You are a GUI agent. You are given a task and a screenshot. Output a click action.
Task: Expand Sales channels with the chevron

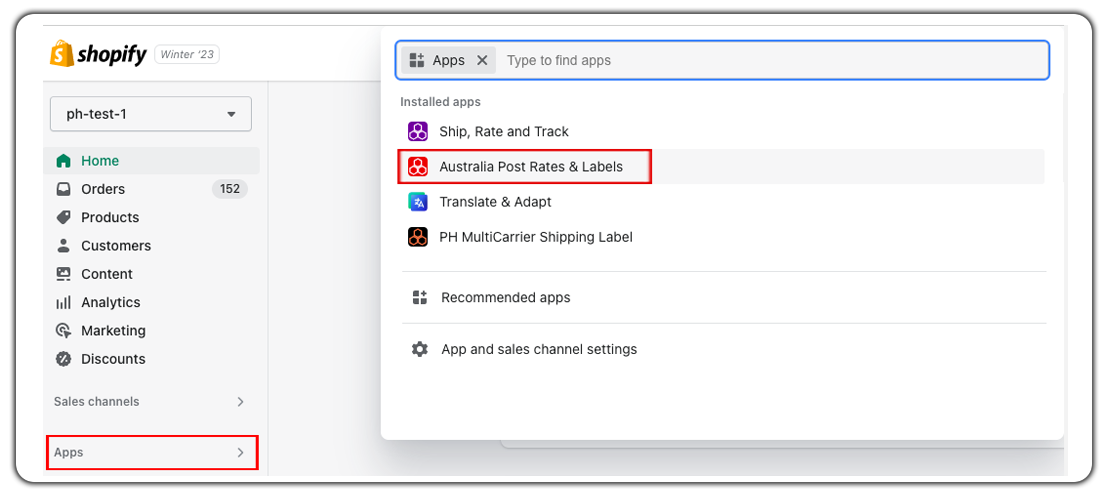241,401
